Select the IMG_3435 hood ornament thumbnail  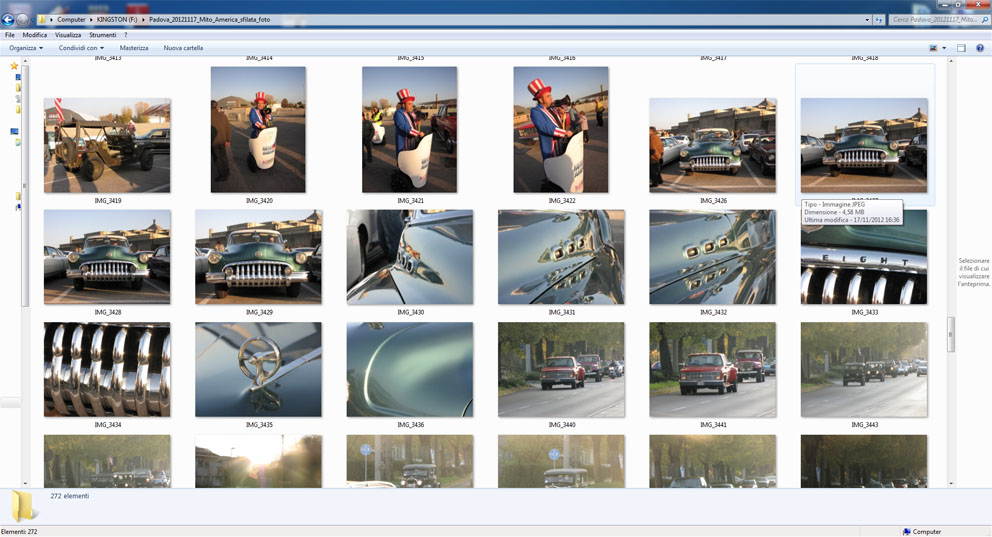pyautogui.click(x=258, y=370)
